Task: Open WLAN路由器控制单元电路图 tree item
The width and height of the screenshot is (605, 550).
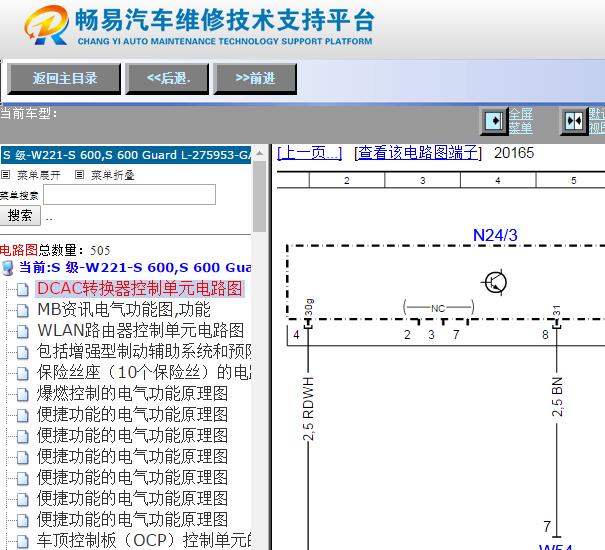Action: [140, 330]
